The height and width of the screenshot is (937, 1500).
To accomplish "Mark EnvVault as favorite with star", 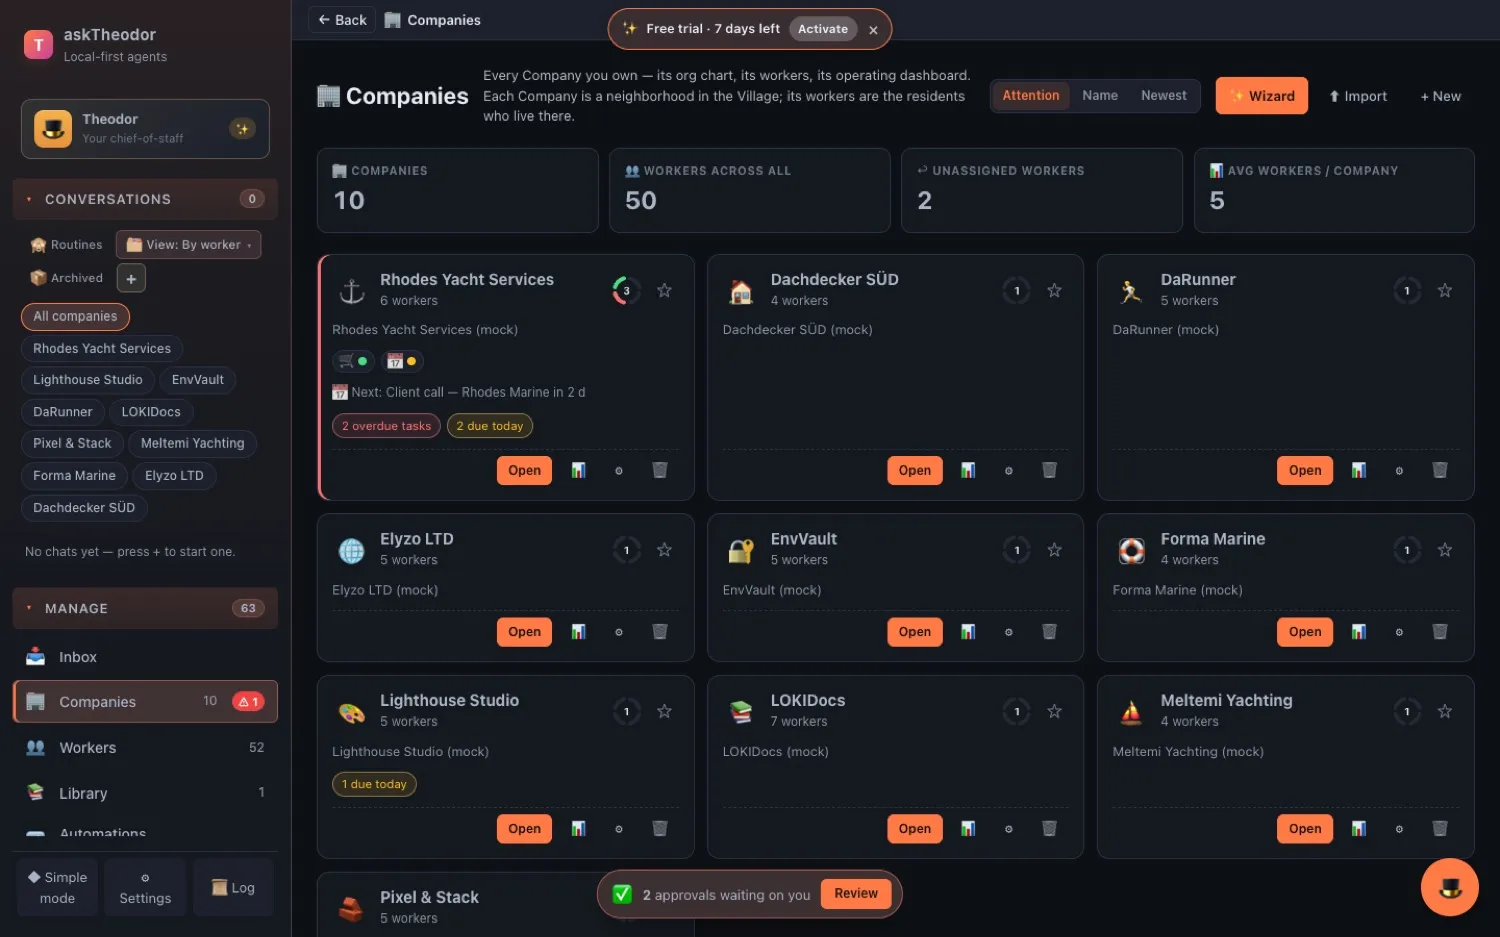I will click(1054, 550).
